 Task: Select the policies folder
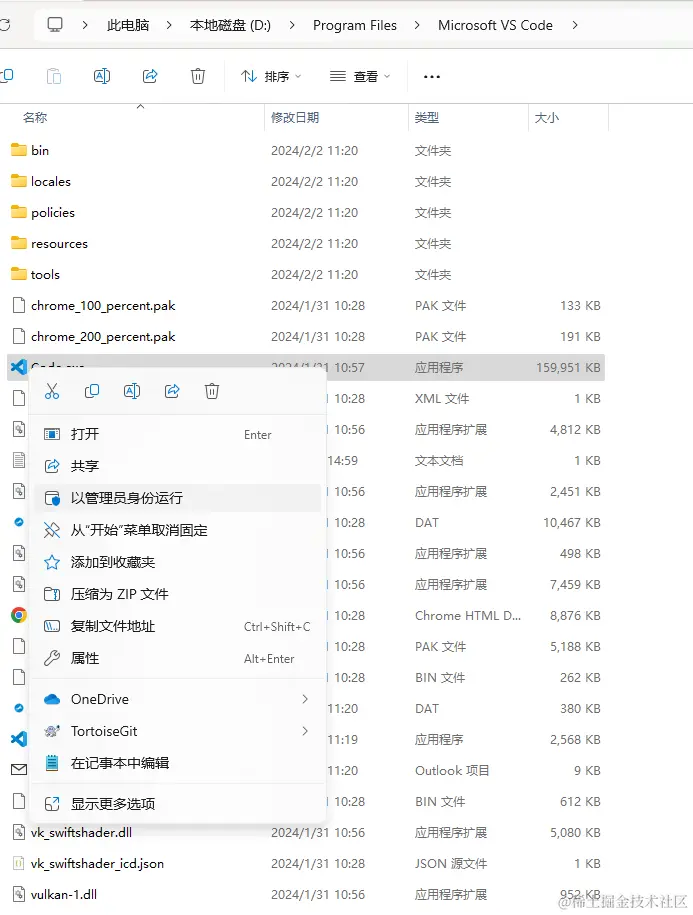coord(53,212)
